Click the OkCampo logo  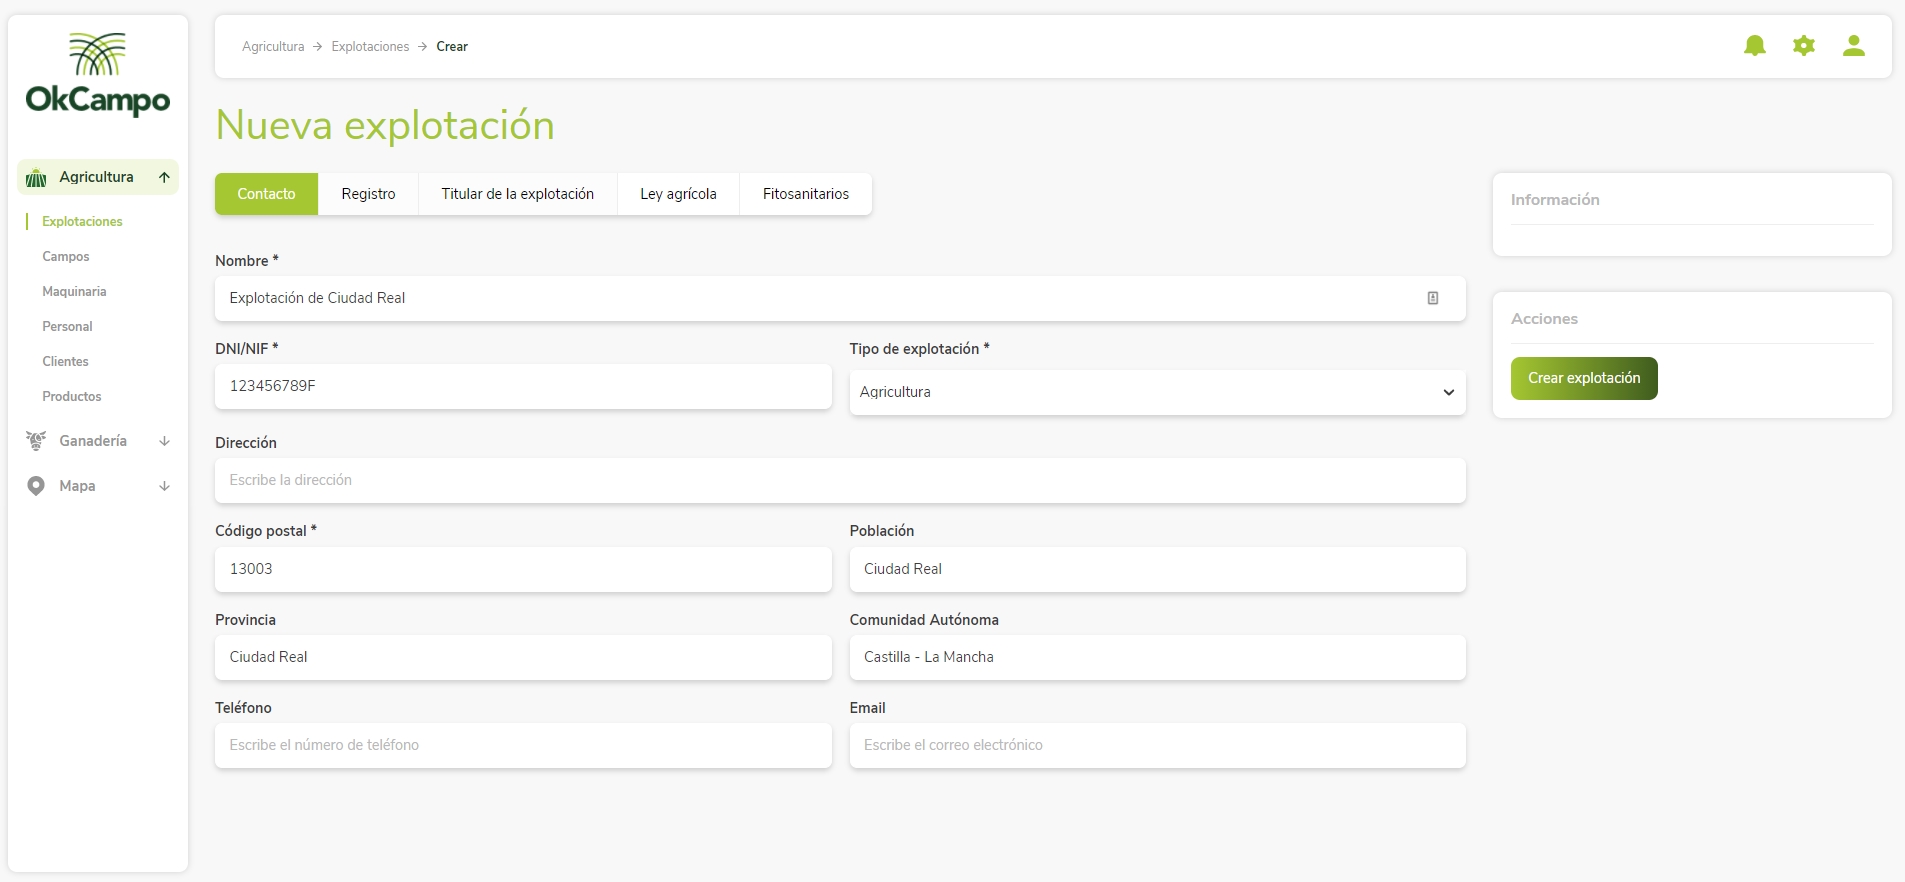tap(98, 75)
